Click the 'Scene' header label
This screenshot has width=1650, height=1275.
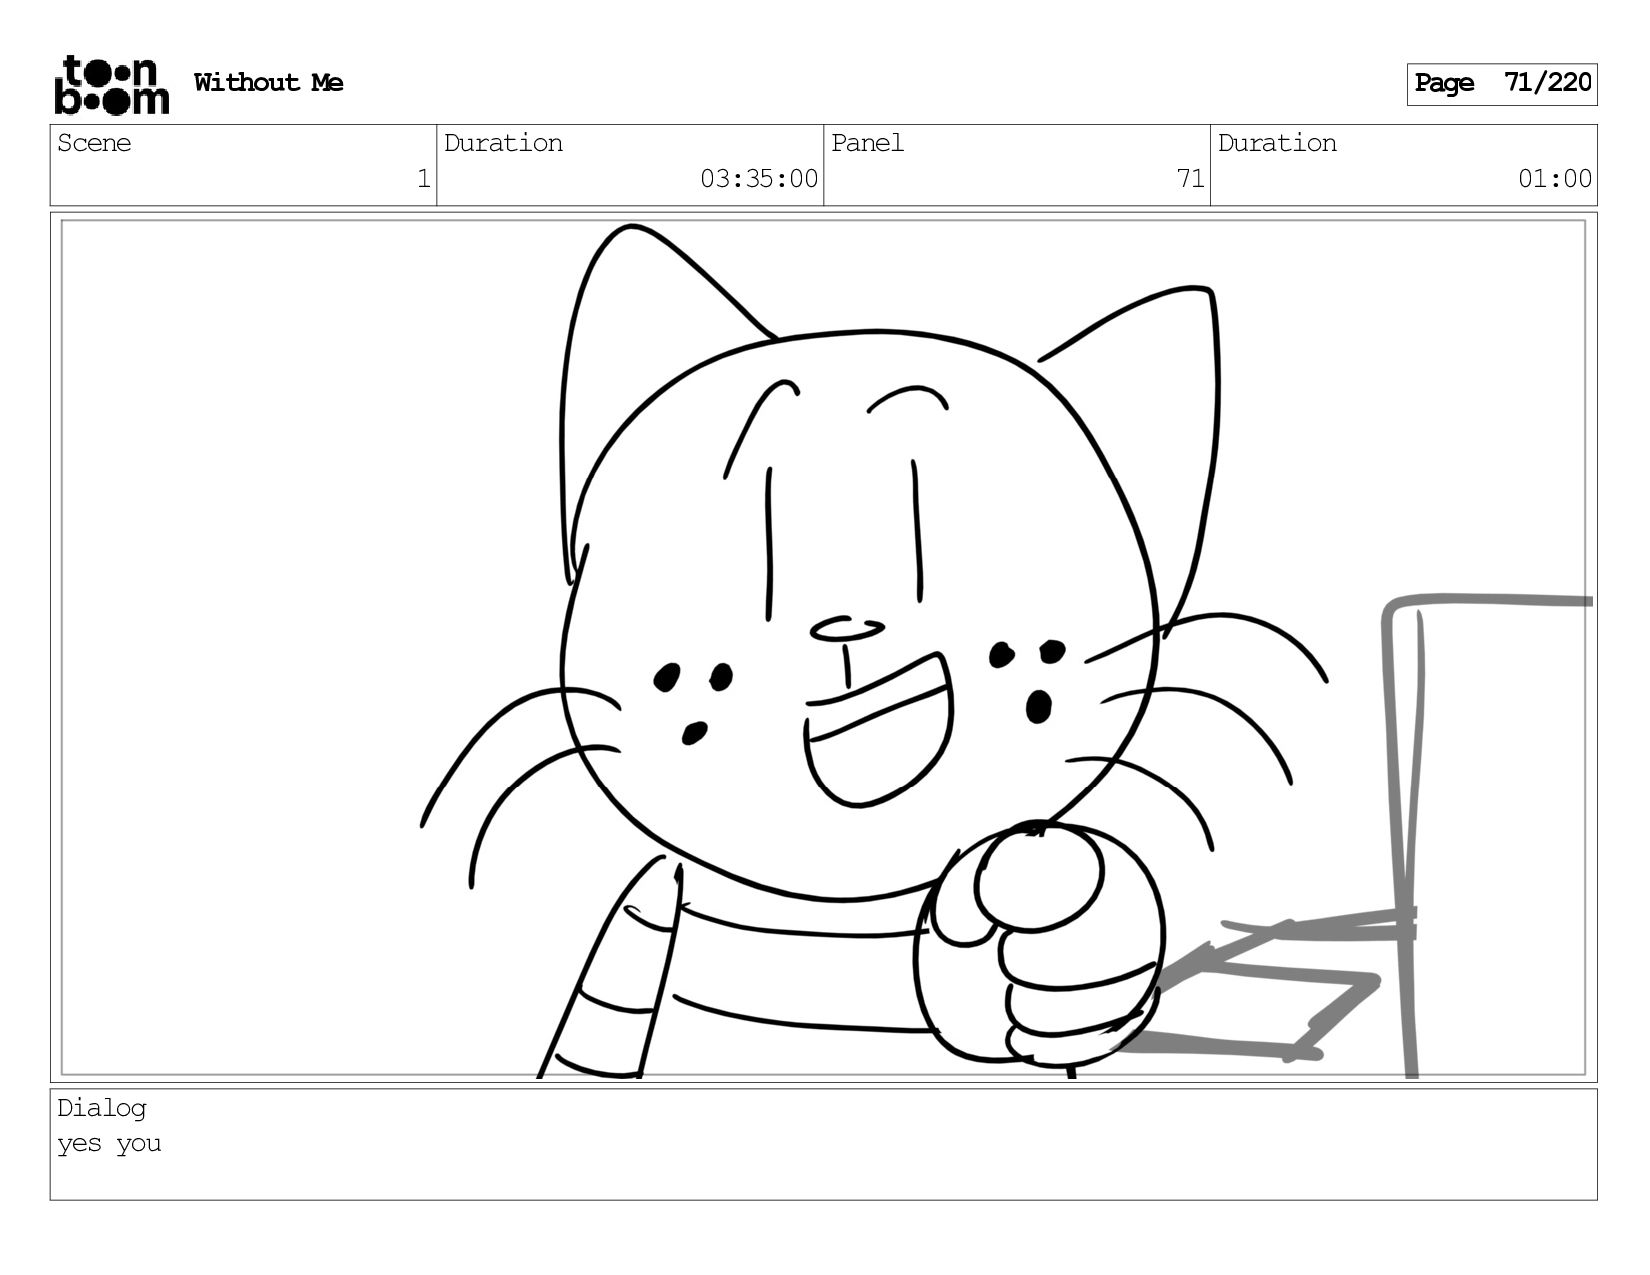tap(94, 143)
